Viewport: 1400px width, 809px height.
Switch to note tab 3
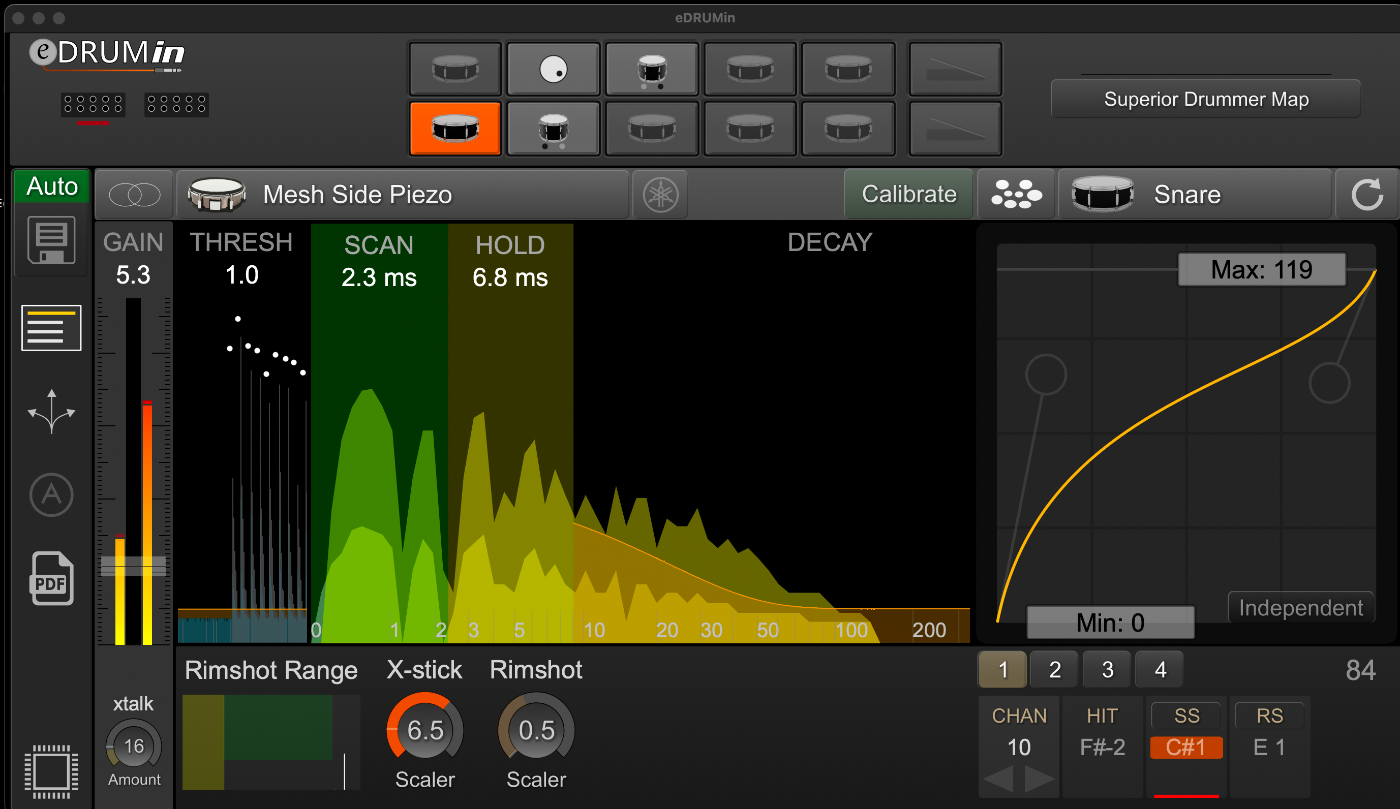[1107, 670]
